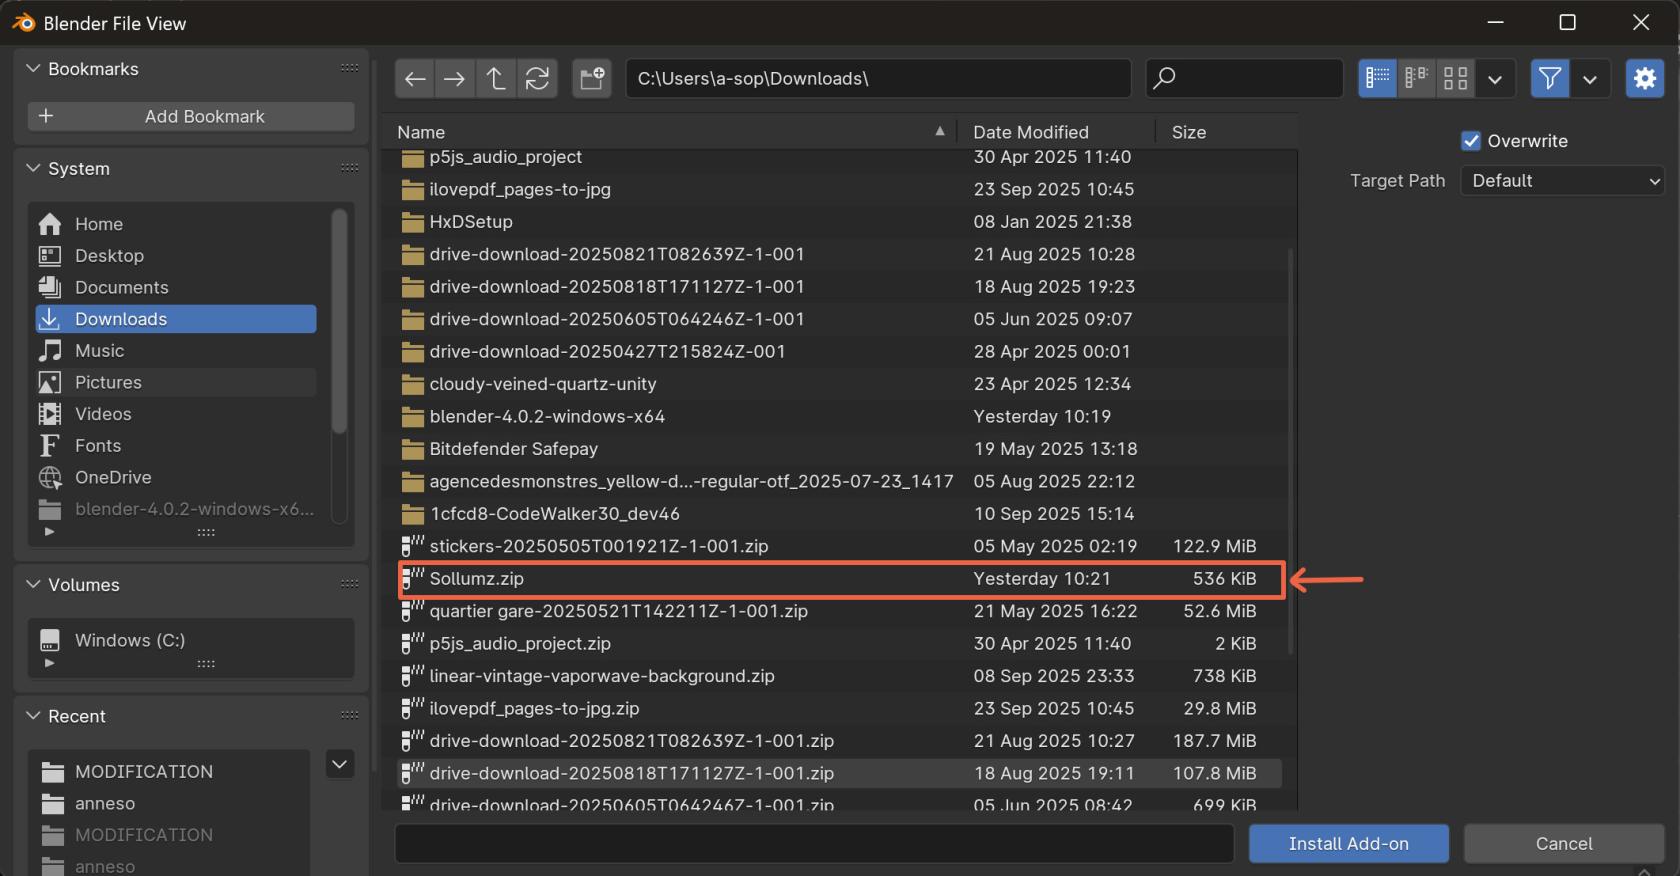Open Documents in System list
Image resolution: width=1680 pixels, height=876 pixels.
click(121, 288)
